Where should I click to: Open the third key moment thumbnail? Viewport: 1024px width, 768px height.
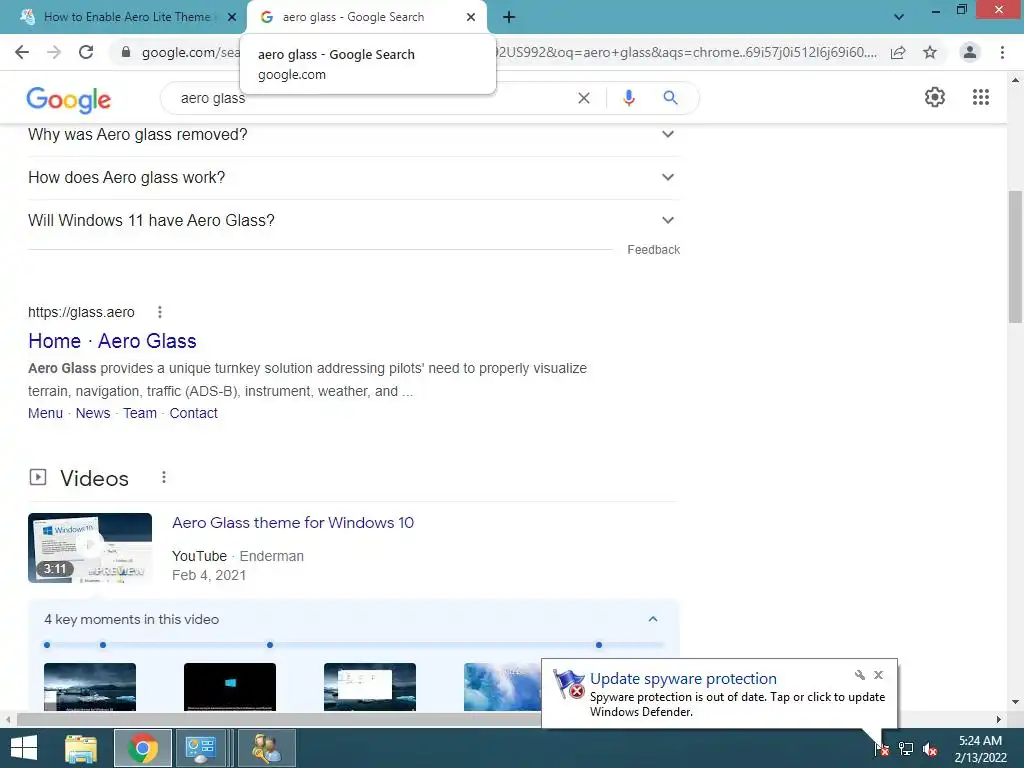click(x=370, y=687)
